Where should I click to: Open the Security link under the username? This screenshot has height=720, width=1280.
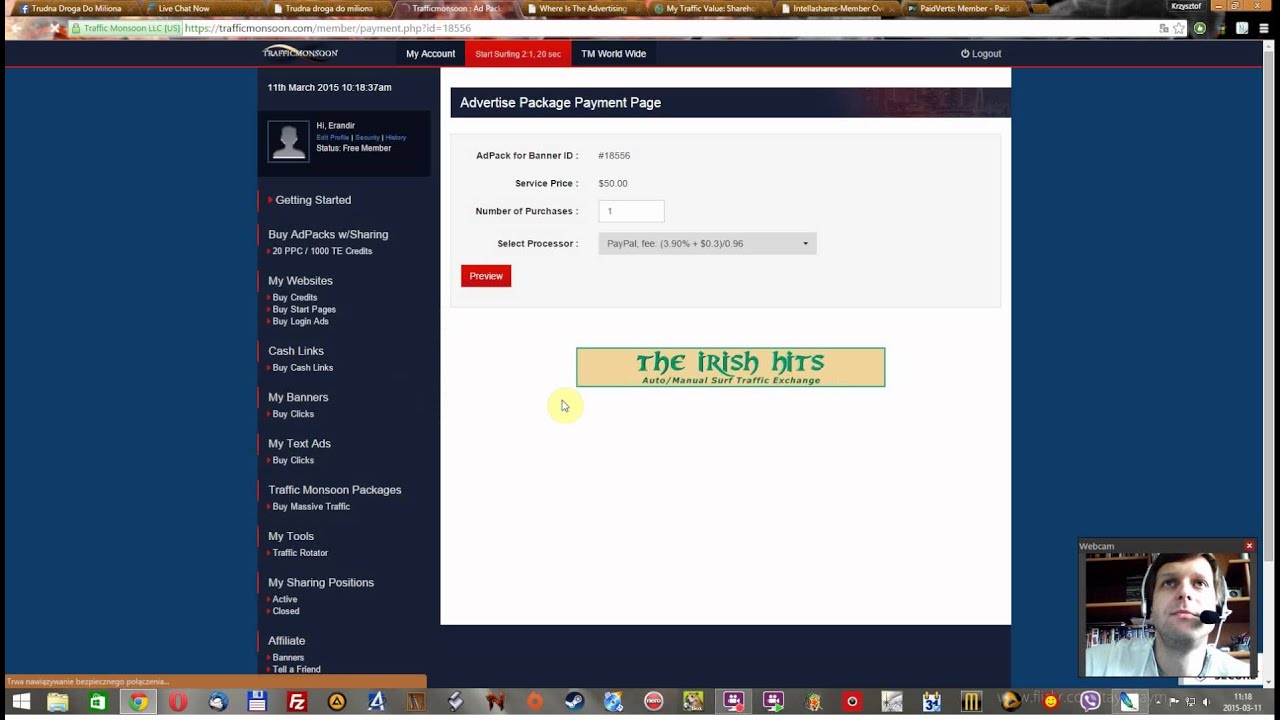point(367,137)
